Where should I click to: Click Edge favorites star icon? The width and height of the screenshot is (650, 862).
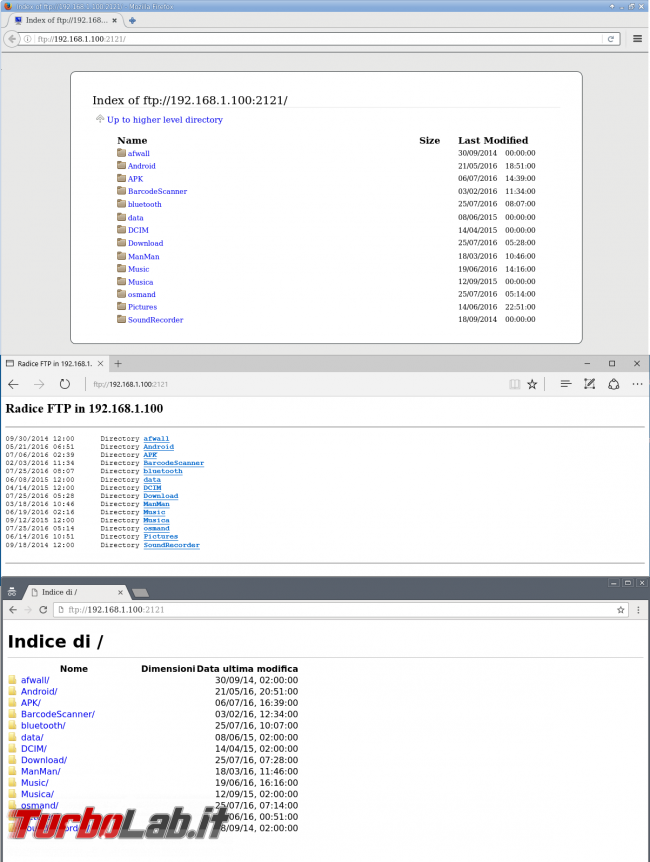(532, 384)
